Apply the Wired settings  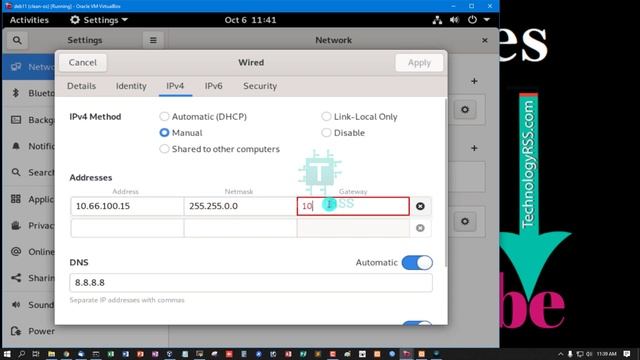[x=419, y=62]
